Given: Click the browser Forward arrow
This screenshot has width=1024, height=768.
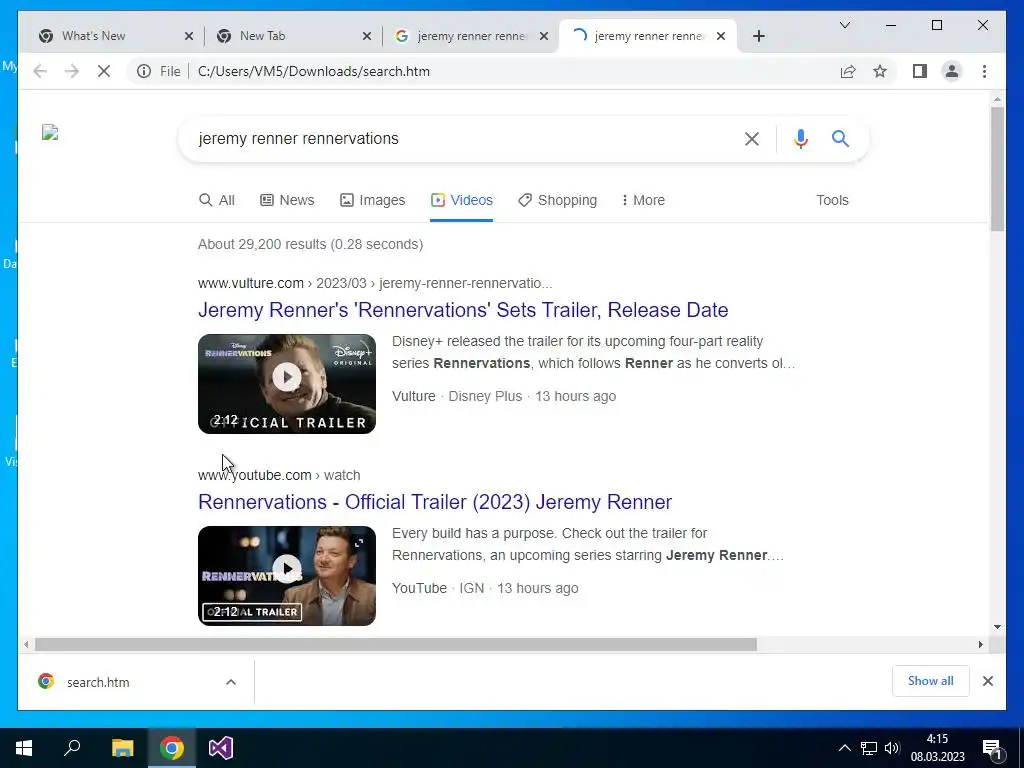Looking at the screenshot, I should click(72, 71).
